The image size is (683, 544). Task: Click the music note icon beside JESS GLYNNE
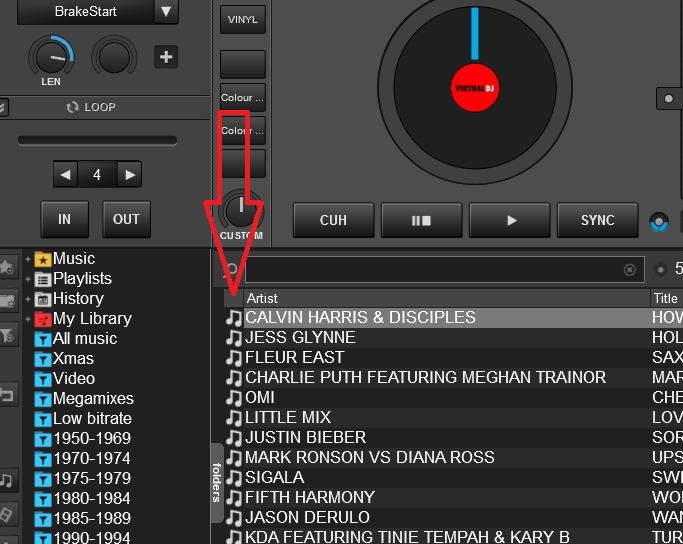pyautogui.click(x=234, y=338)
